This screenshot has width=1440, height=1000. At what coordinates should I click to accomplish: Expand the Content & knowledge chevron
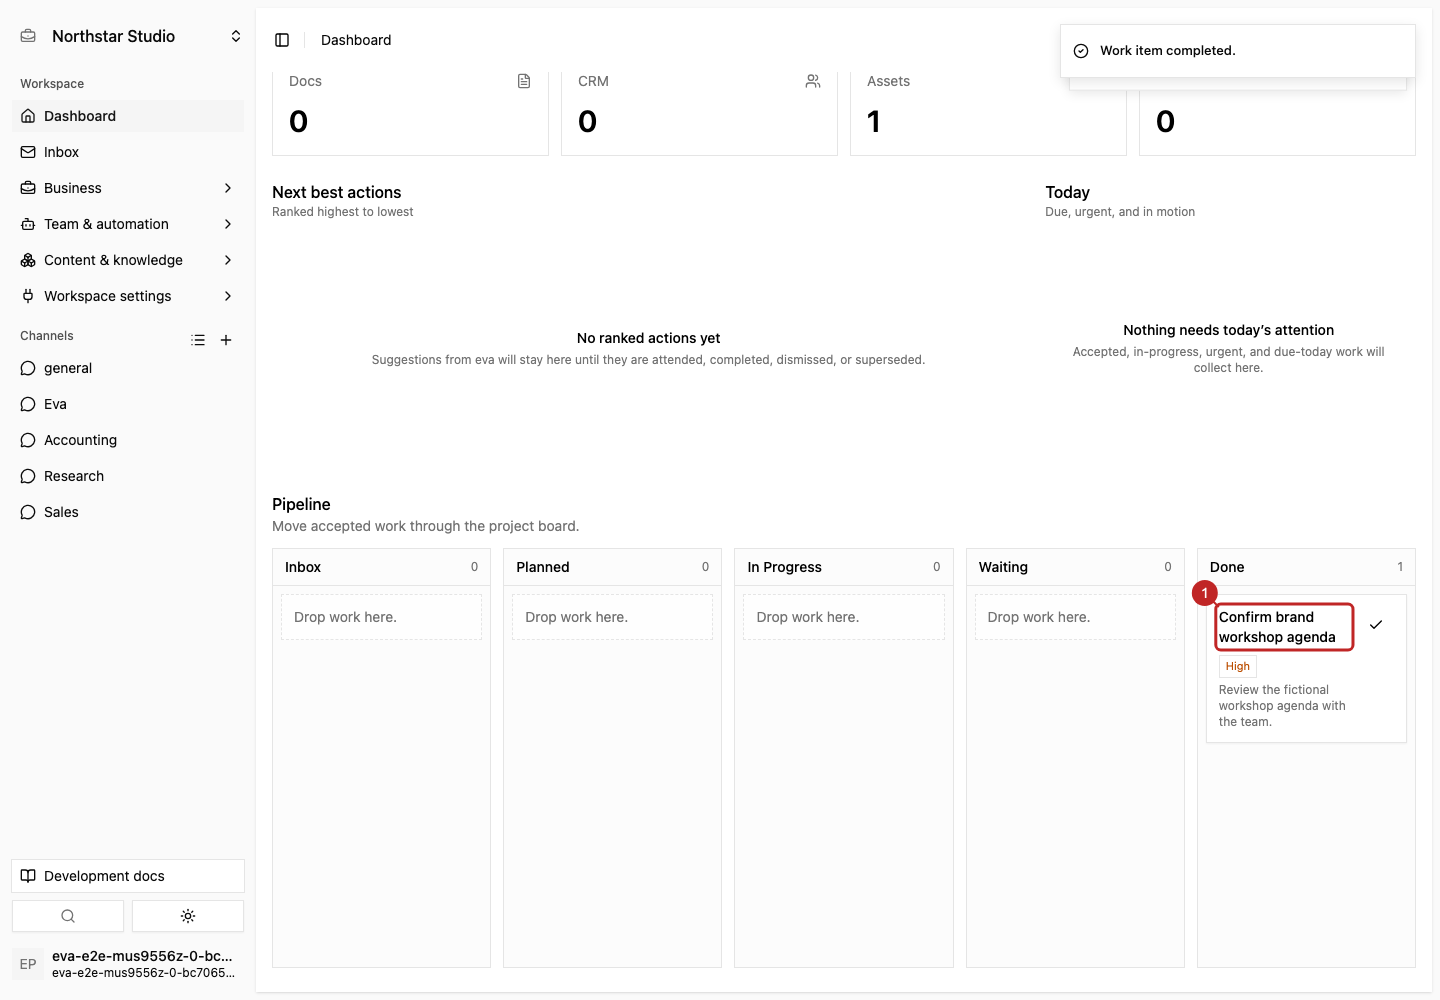pos(228,260)
